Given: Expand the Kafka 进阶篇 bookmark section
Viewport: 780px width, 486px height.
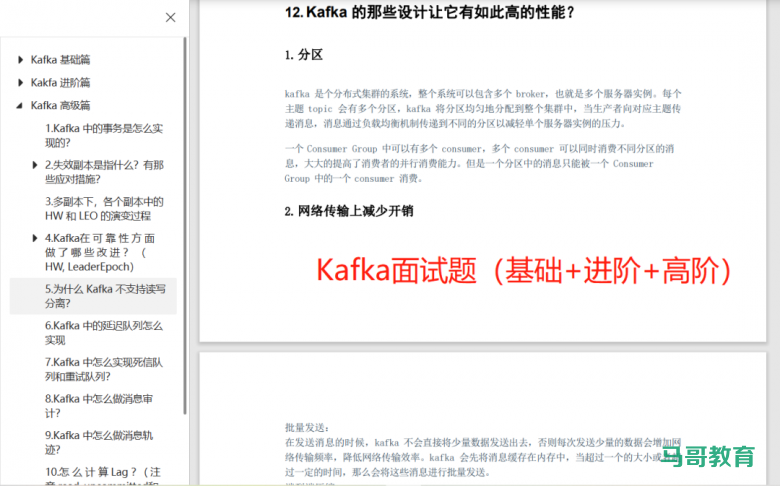Looking at the screenshot, I should click(x=20, y=83).
